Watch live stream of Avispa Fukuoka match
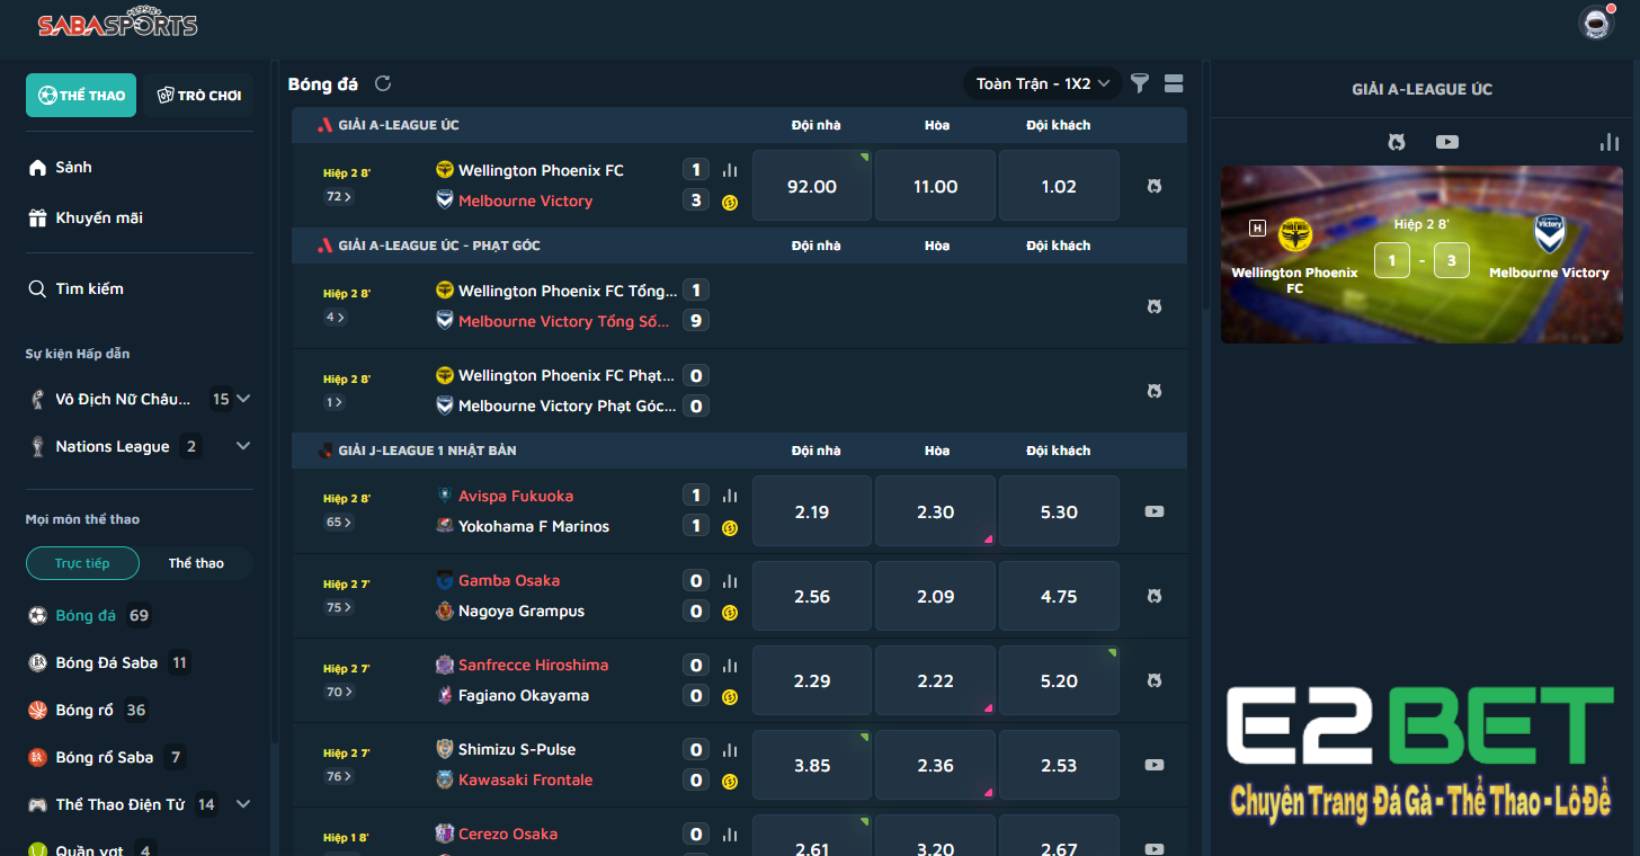1640x856 pixels. coord(1154,511)
